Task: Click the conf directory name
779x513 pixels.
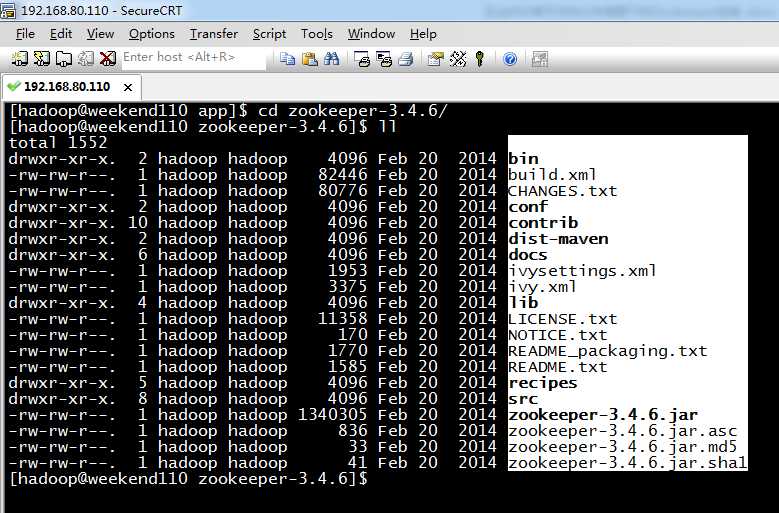Action: coord(528,207)
